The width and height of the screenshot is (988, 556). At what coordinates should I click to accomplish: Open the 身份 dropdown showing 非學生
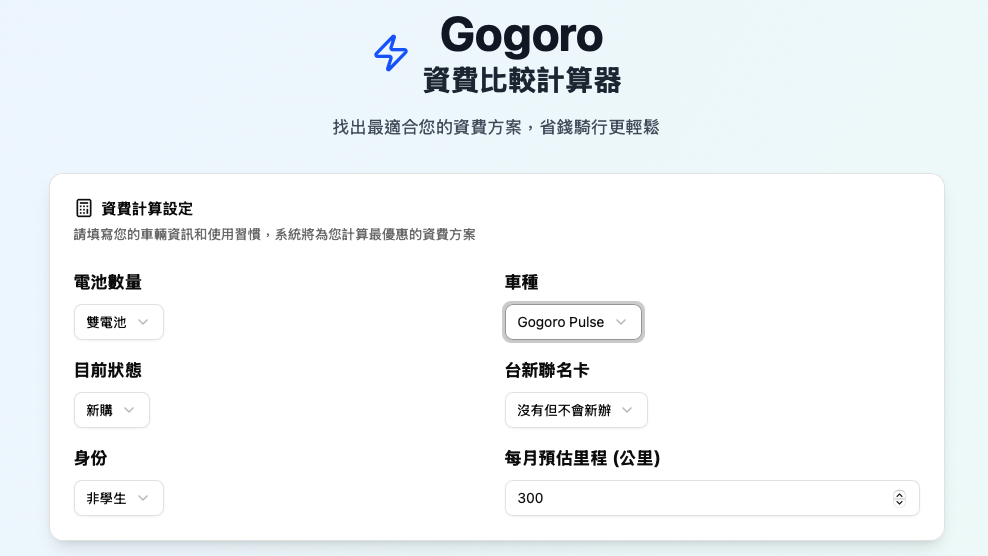(x=118, y=498)
